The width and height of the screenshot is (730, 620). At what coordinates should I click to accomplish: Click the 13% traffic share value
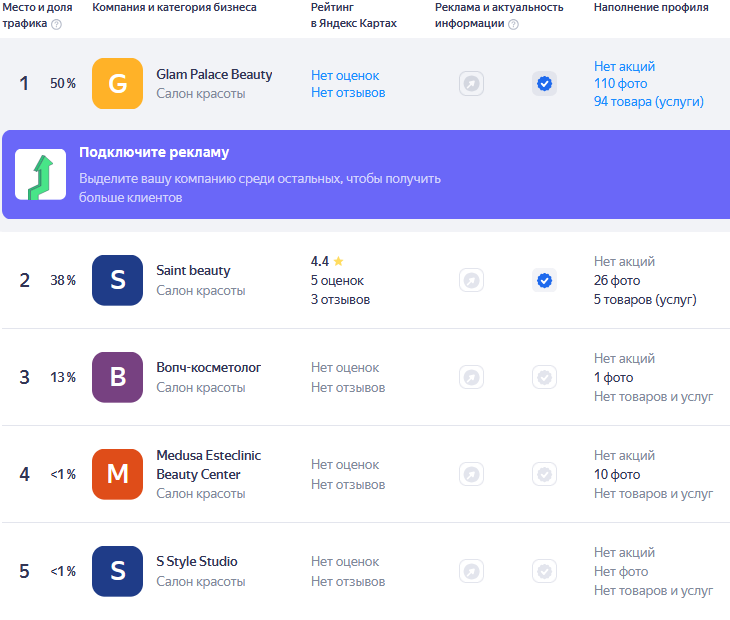63,377
